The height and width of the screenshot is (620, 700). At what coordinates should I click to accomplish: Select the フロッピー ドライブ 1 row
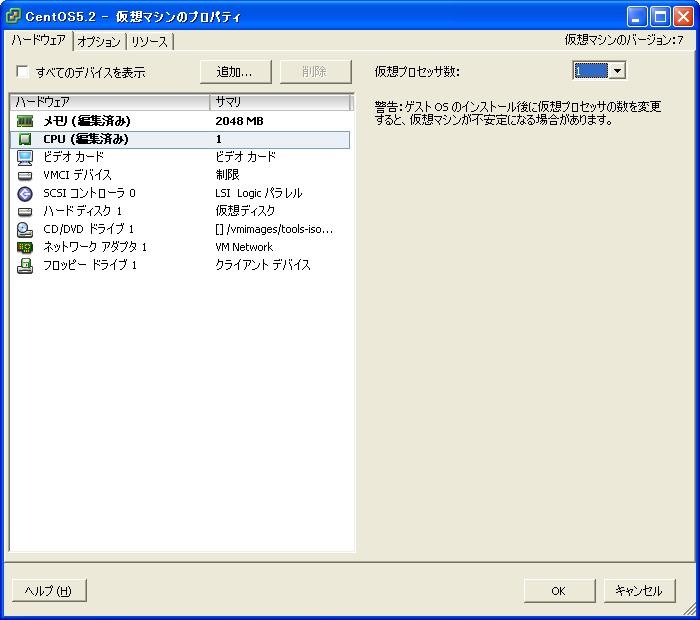coord(179,266)
